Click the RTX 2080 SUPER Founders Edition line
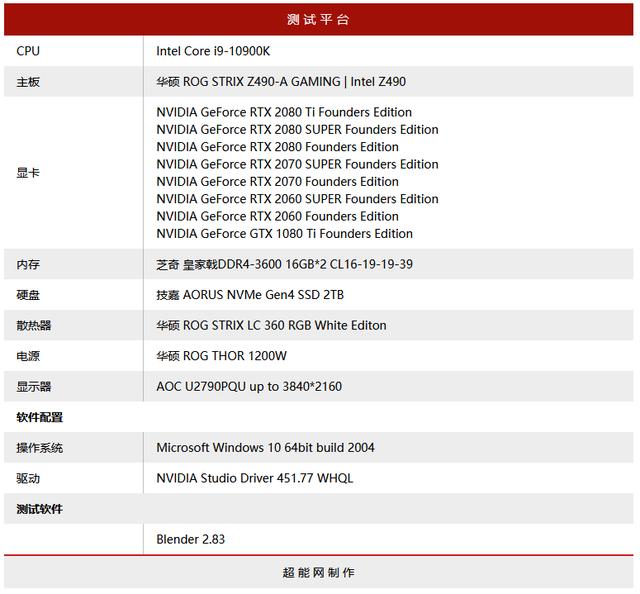The height and width of the screenshot is (594, 640). click(x=298, y=129)
